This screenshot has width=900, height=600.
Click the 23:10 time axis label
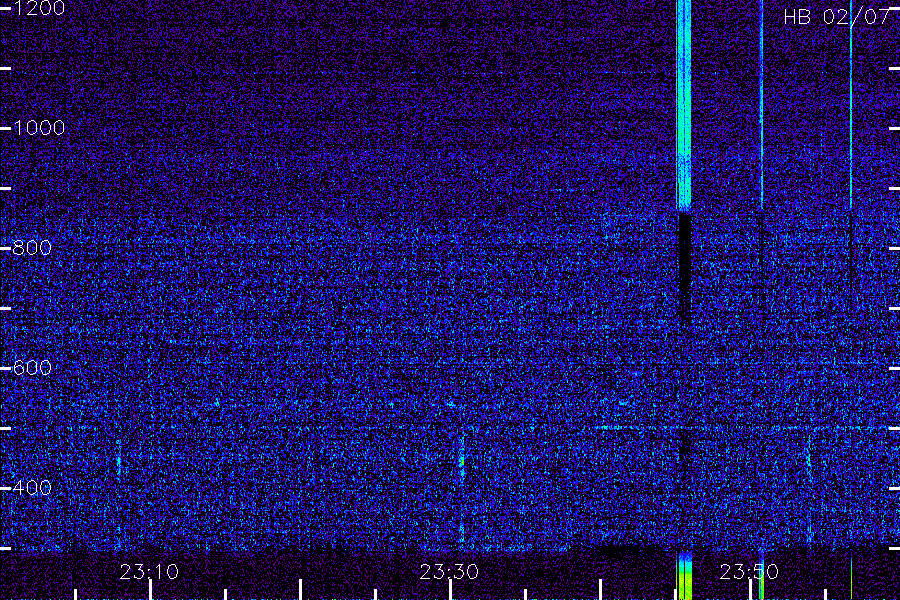[x=149, y=572]
